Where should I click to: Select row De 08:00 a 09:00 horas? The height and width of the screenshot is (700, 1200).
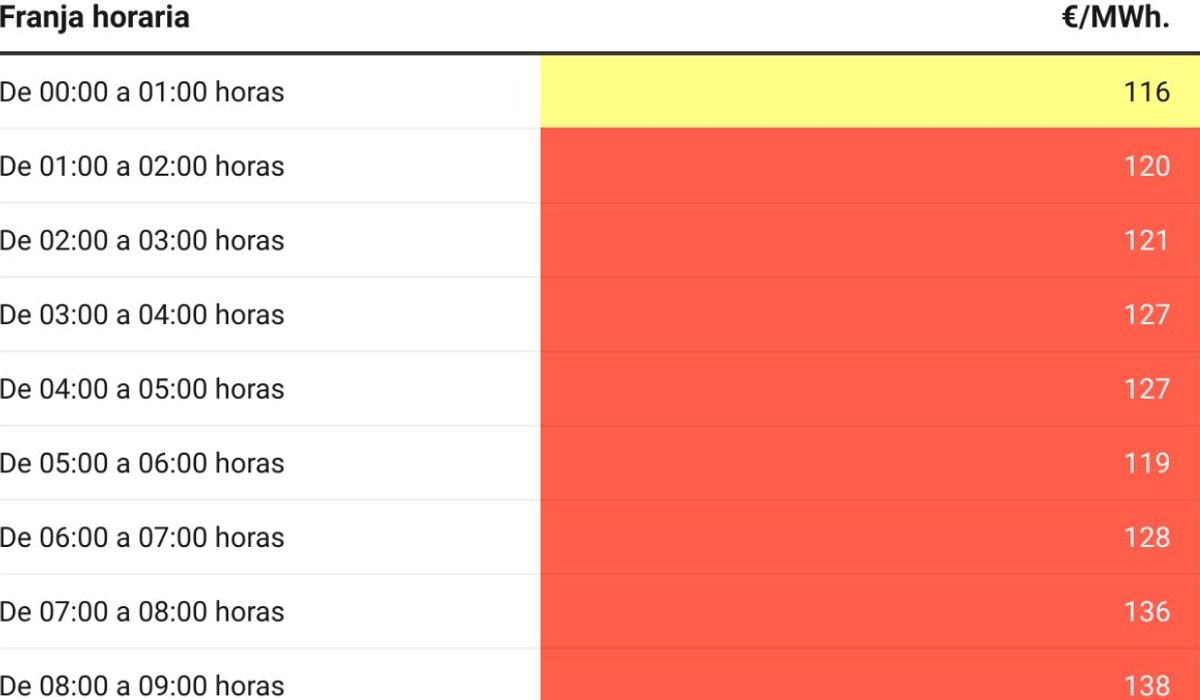[600, 675]
